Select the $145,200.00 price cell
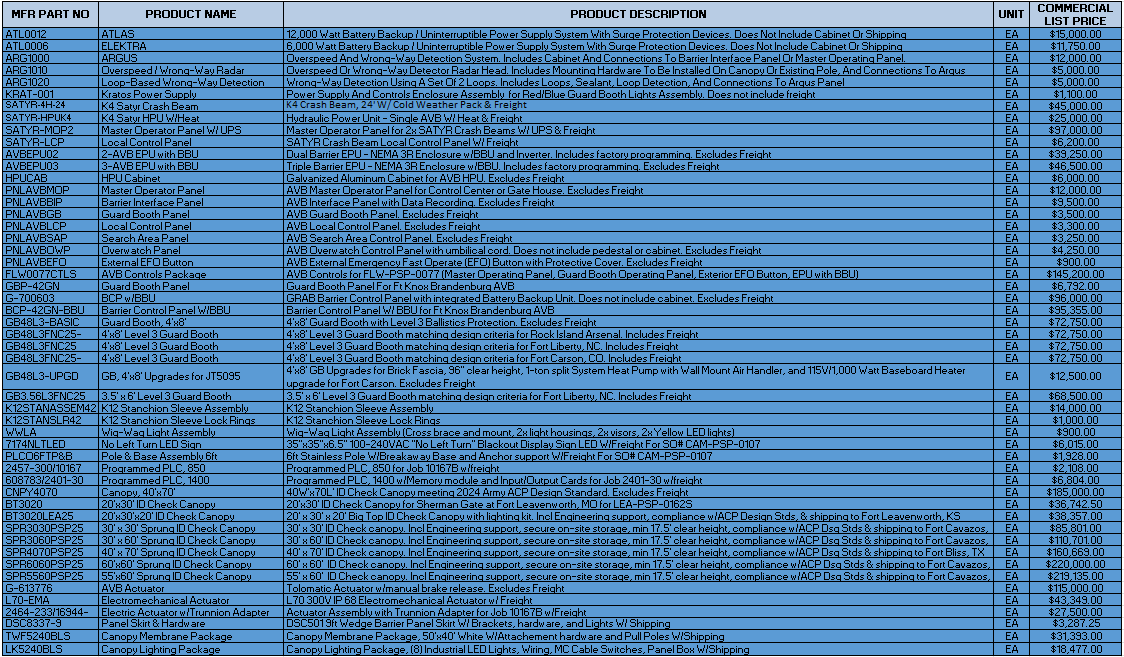 (x=1075, y=274)
